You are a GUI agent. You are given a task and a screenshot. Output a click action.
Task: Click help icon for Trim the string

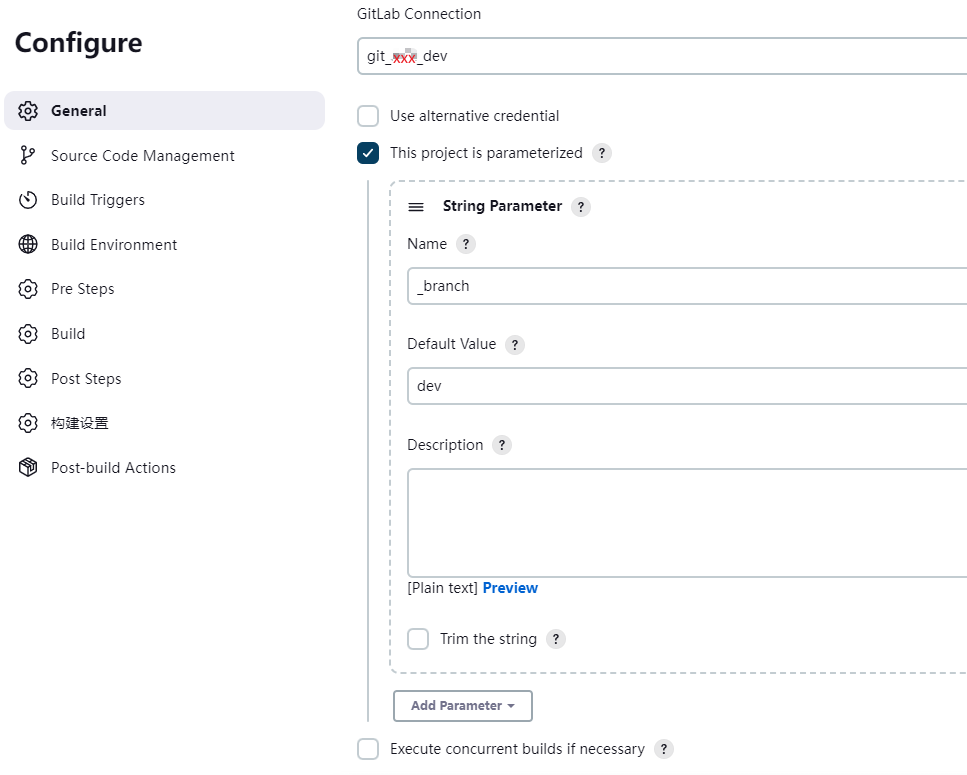556,639
